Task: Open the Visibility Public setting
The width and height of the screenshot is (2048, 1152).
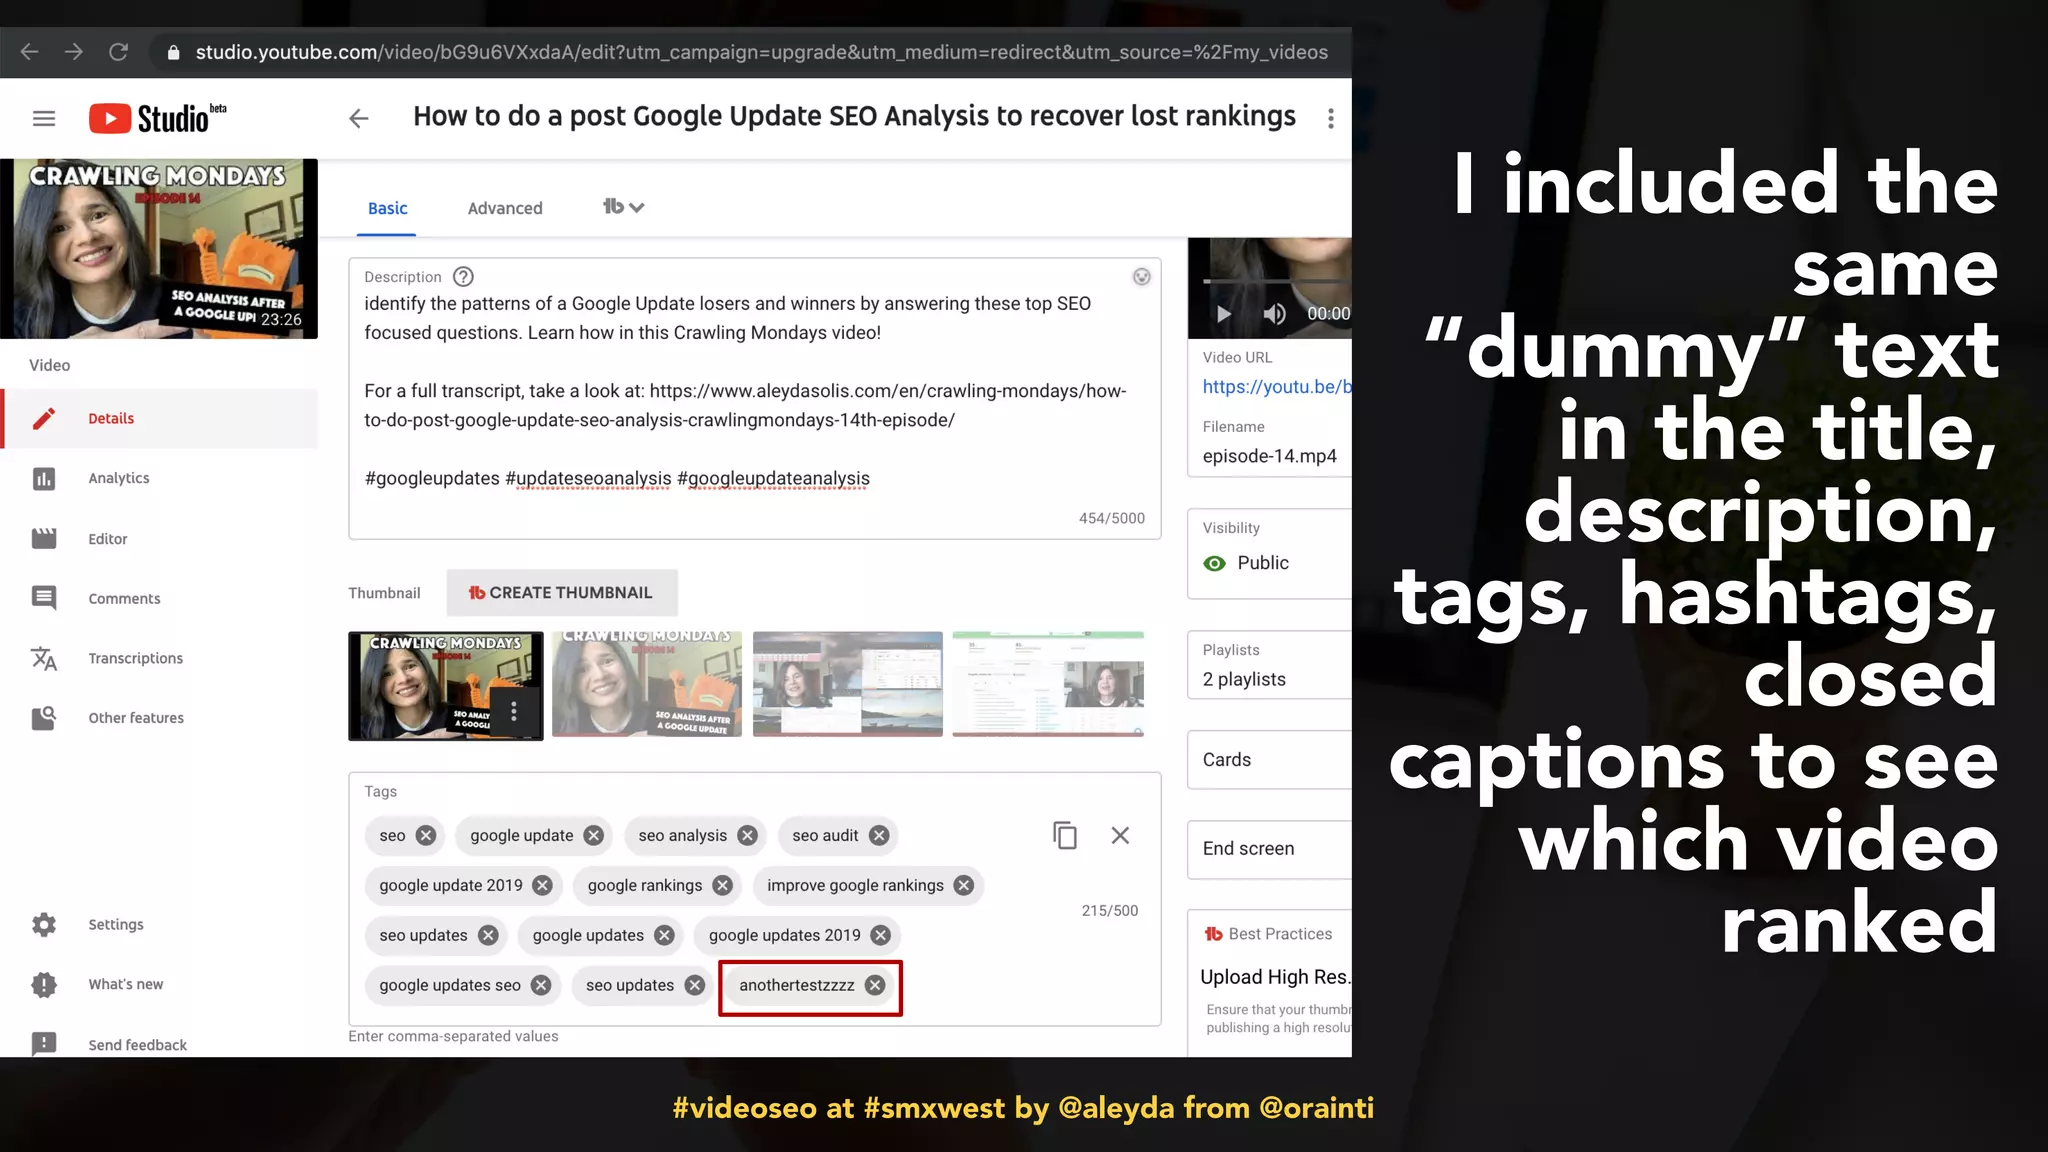Action: 1270,553
